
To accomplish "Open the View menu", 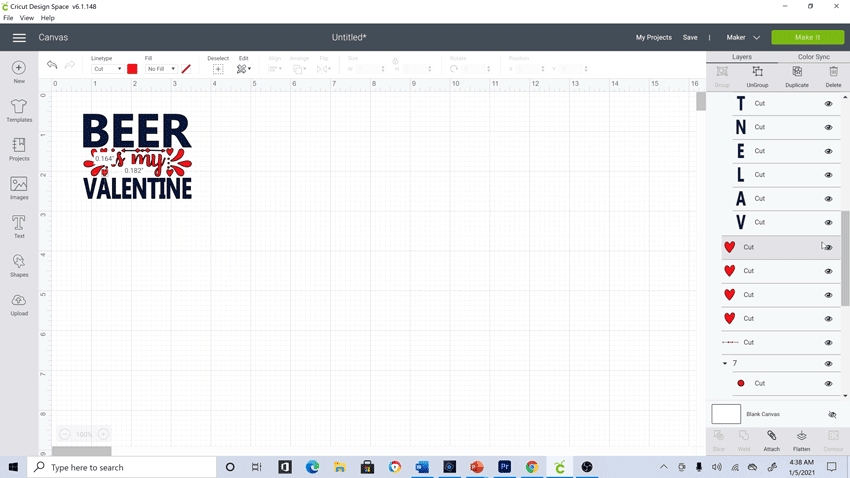I will click(x=27, y=18).
